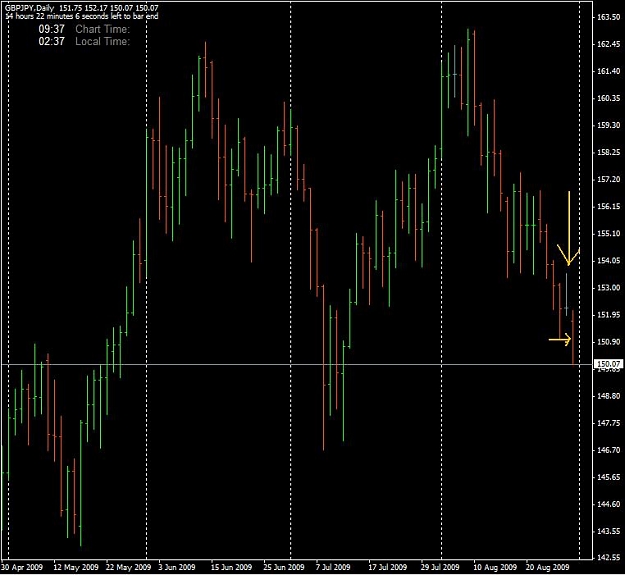Click the 154.05 price axis label

click(609, 261)
